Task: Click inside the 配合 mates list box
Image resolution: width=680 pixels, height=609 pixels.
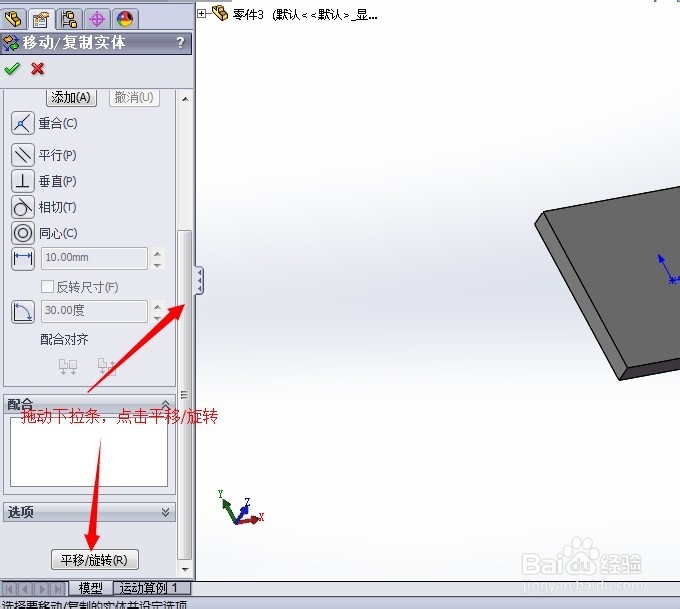Action: [89, 451]
